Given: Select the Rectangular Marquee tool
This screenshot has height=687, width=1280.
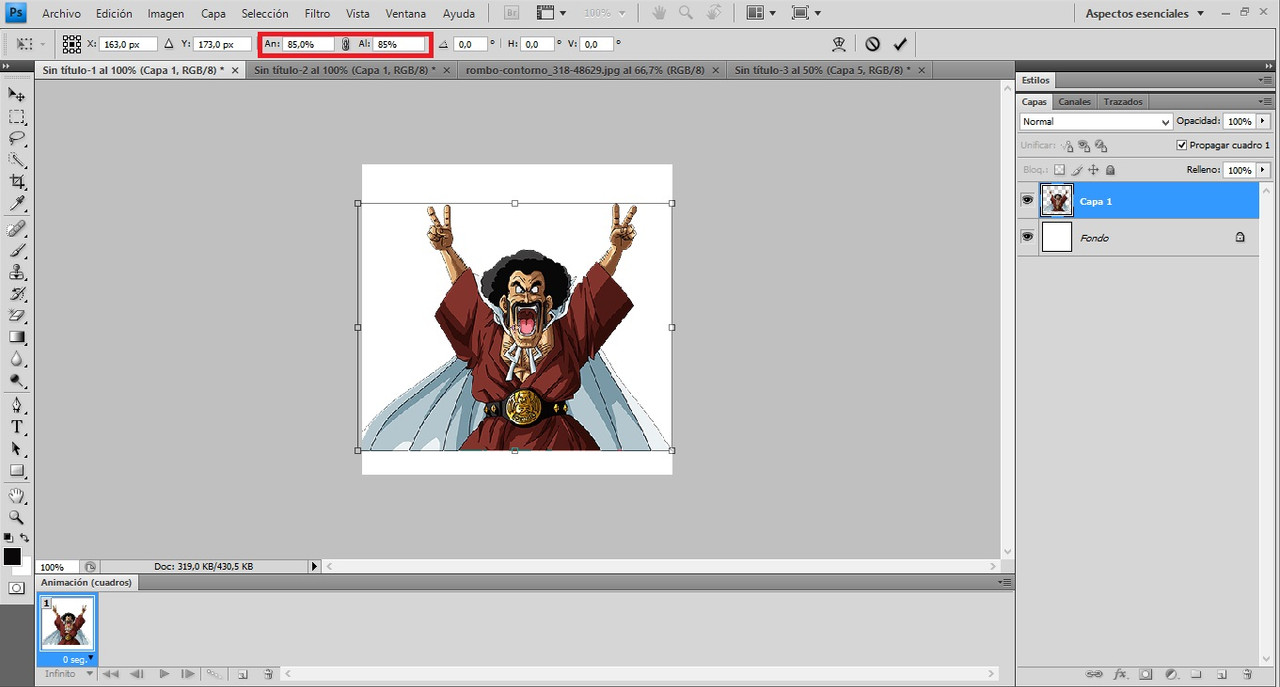Looking at the screenshot, I should 17,117.
